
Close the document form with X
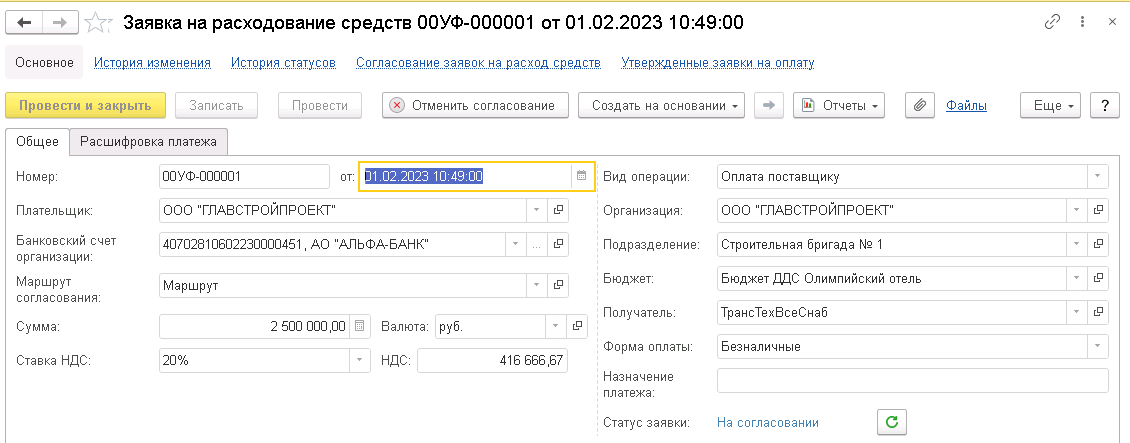(1111, 22)
